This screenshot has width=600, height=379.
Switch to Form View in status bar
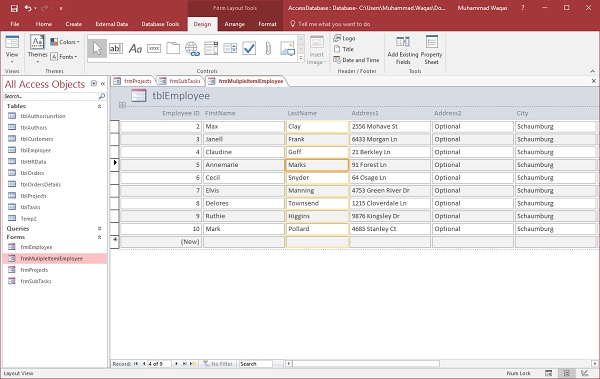pos(548,373)
